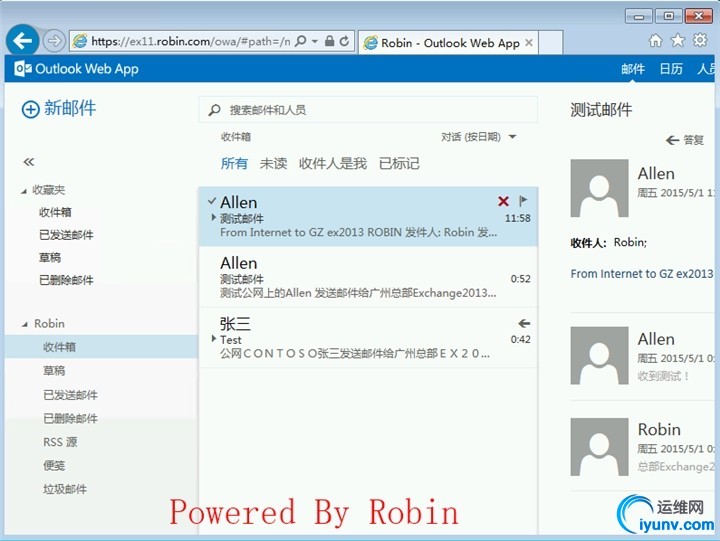Open the 垃圾邮件 junk folder
The height and width of the screenshot is (541, 720).
(65, 489)
